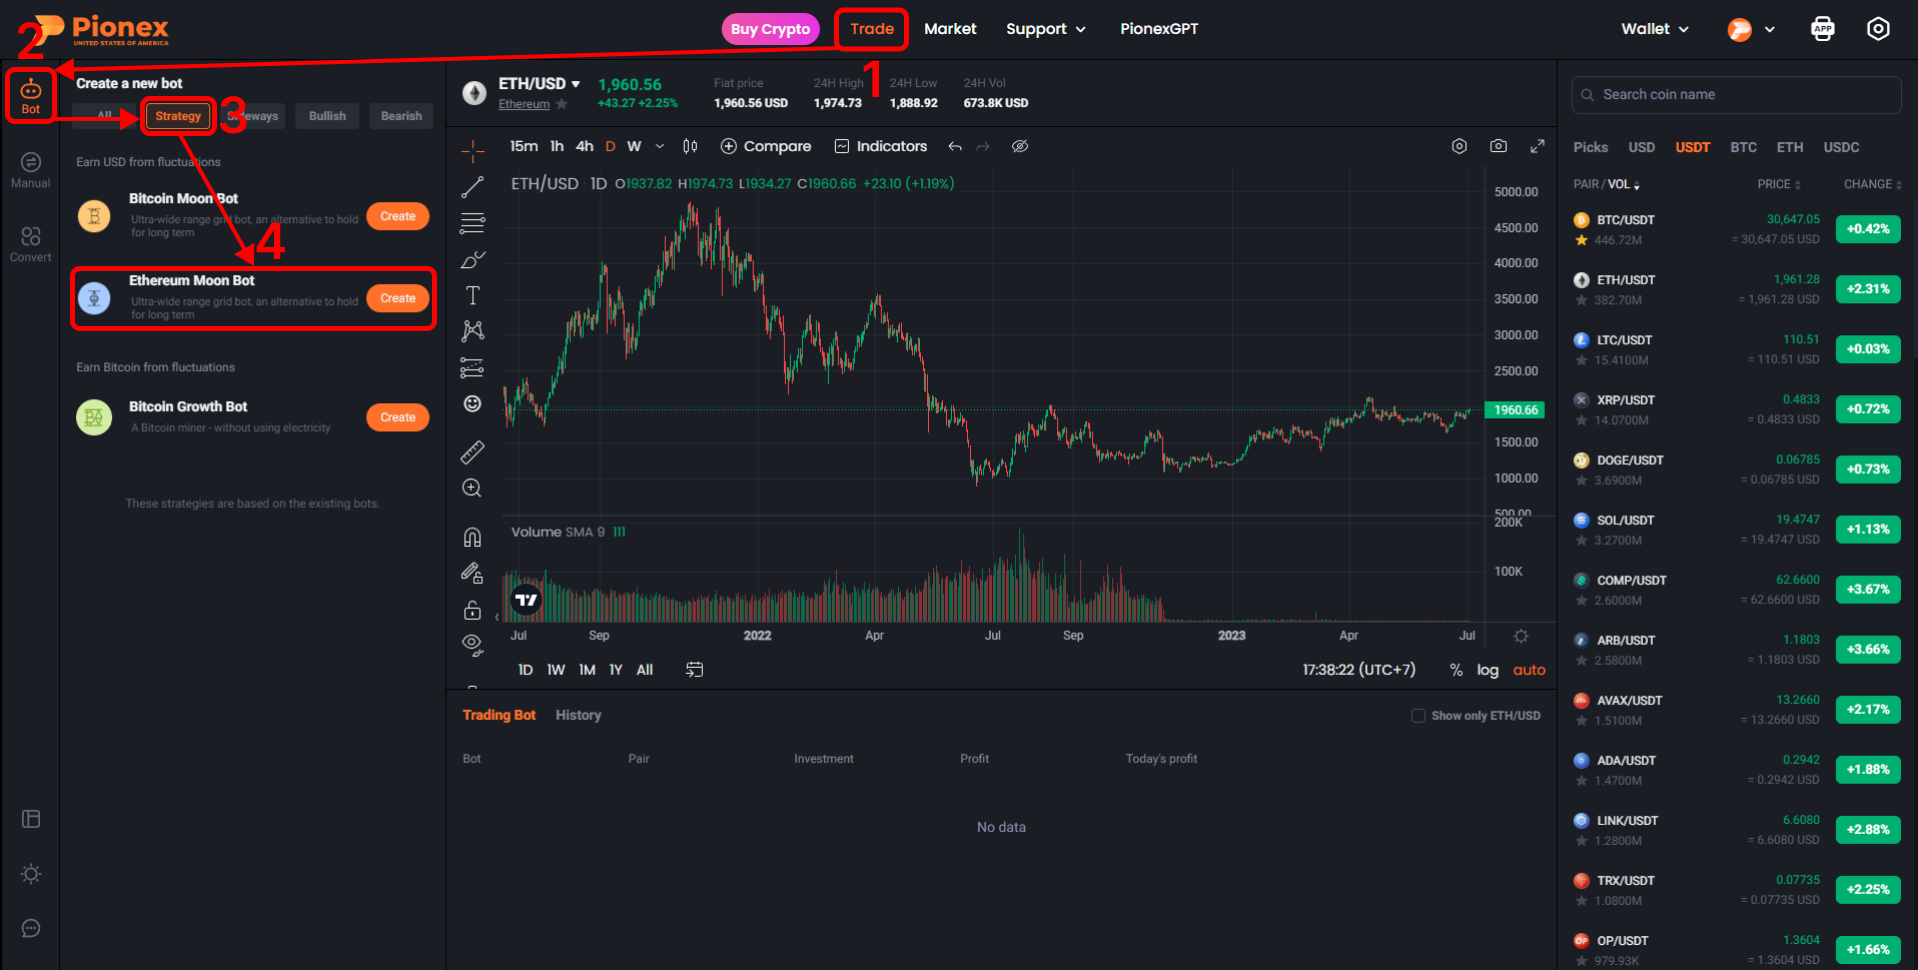This screenshot has width=1918, height=970.
Task: Check the Show only ETH/USD checkbox
Action: (x=1418, y=715)
